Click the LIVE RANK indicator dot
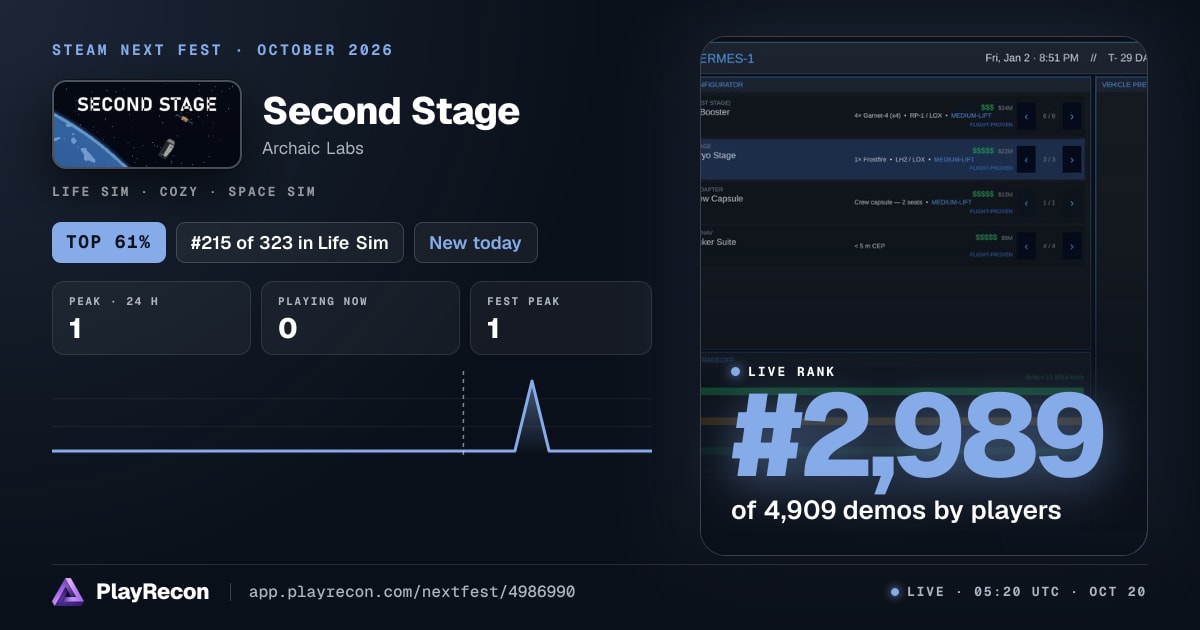This screenshot has height=630, width=1200. click(736, 371)
